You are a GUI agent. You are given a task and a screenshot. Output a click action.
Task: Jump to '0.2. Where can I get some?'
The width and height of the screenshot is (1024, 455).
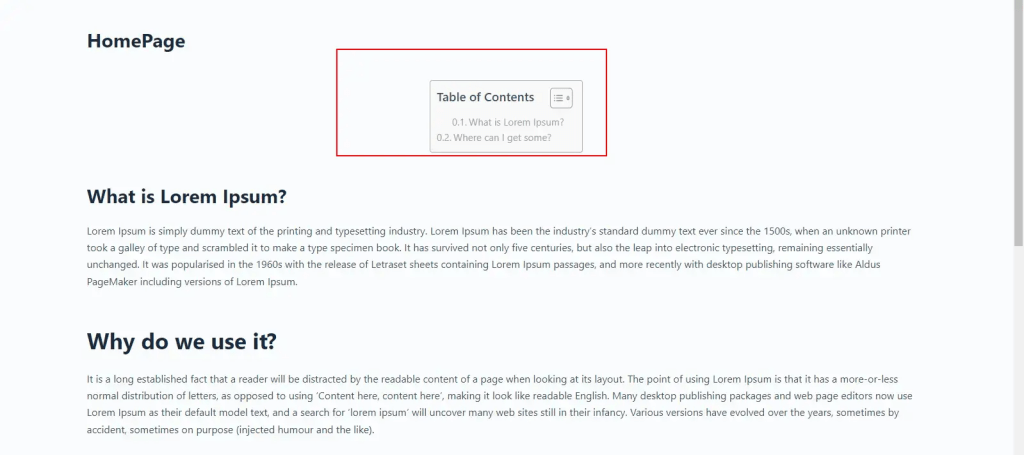click(x=494, y=138)
